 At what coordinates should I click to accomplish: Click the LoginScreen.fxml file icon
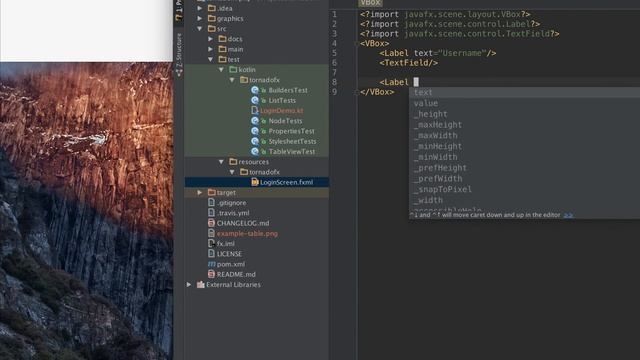pos(255,182)
